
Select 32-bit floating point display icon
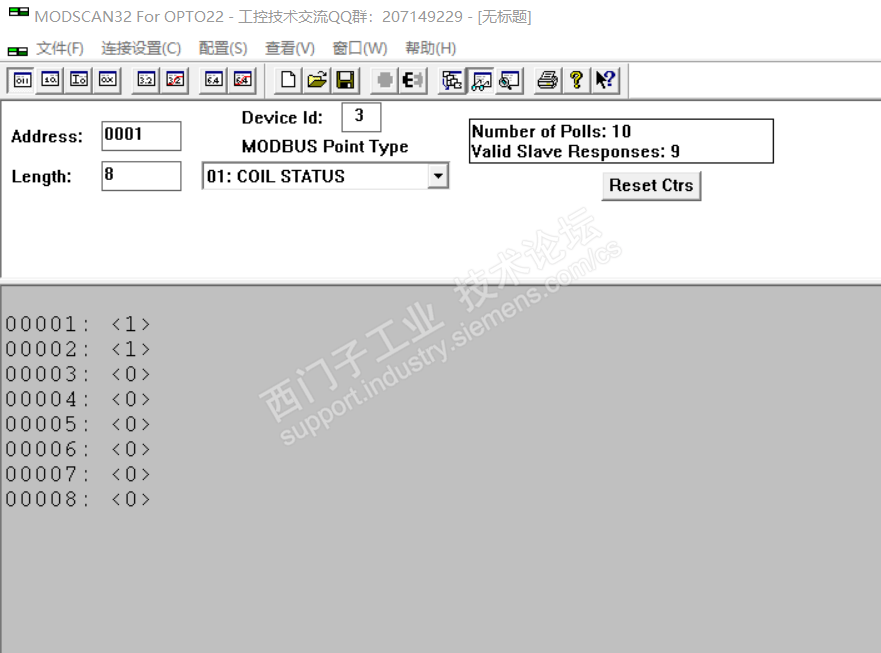click(x=146, y=80)
